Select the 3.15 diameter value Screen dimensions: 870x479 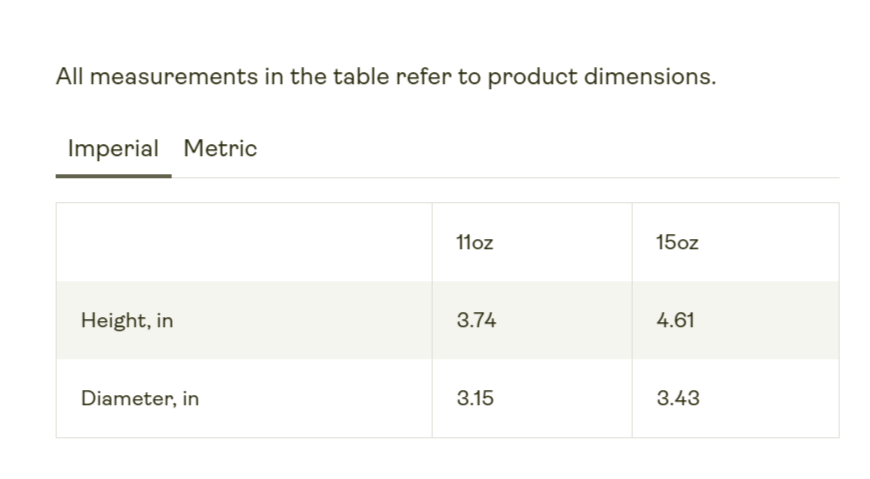[x=475, y=398]
